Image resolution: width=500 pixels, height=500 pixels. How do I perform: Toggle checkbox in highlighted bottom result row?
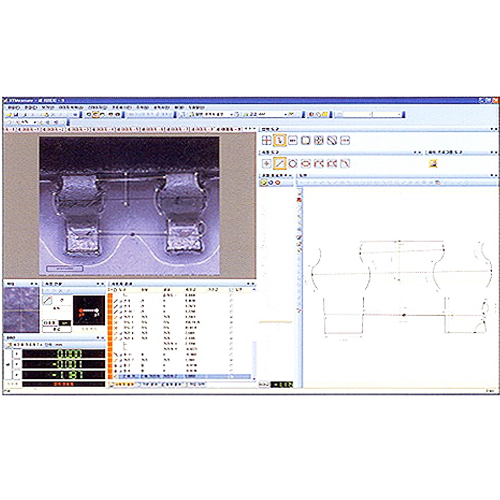[x=231, y=376]
